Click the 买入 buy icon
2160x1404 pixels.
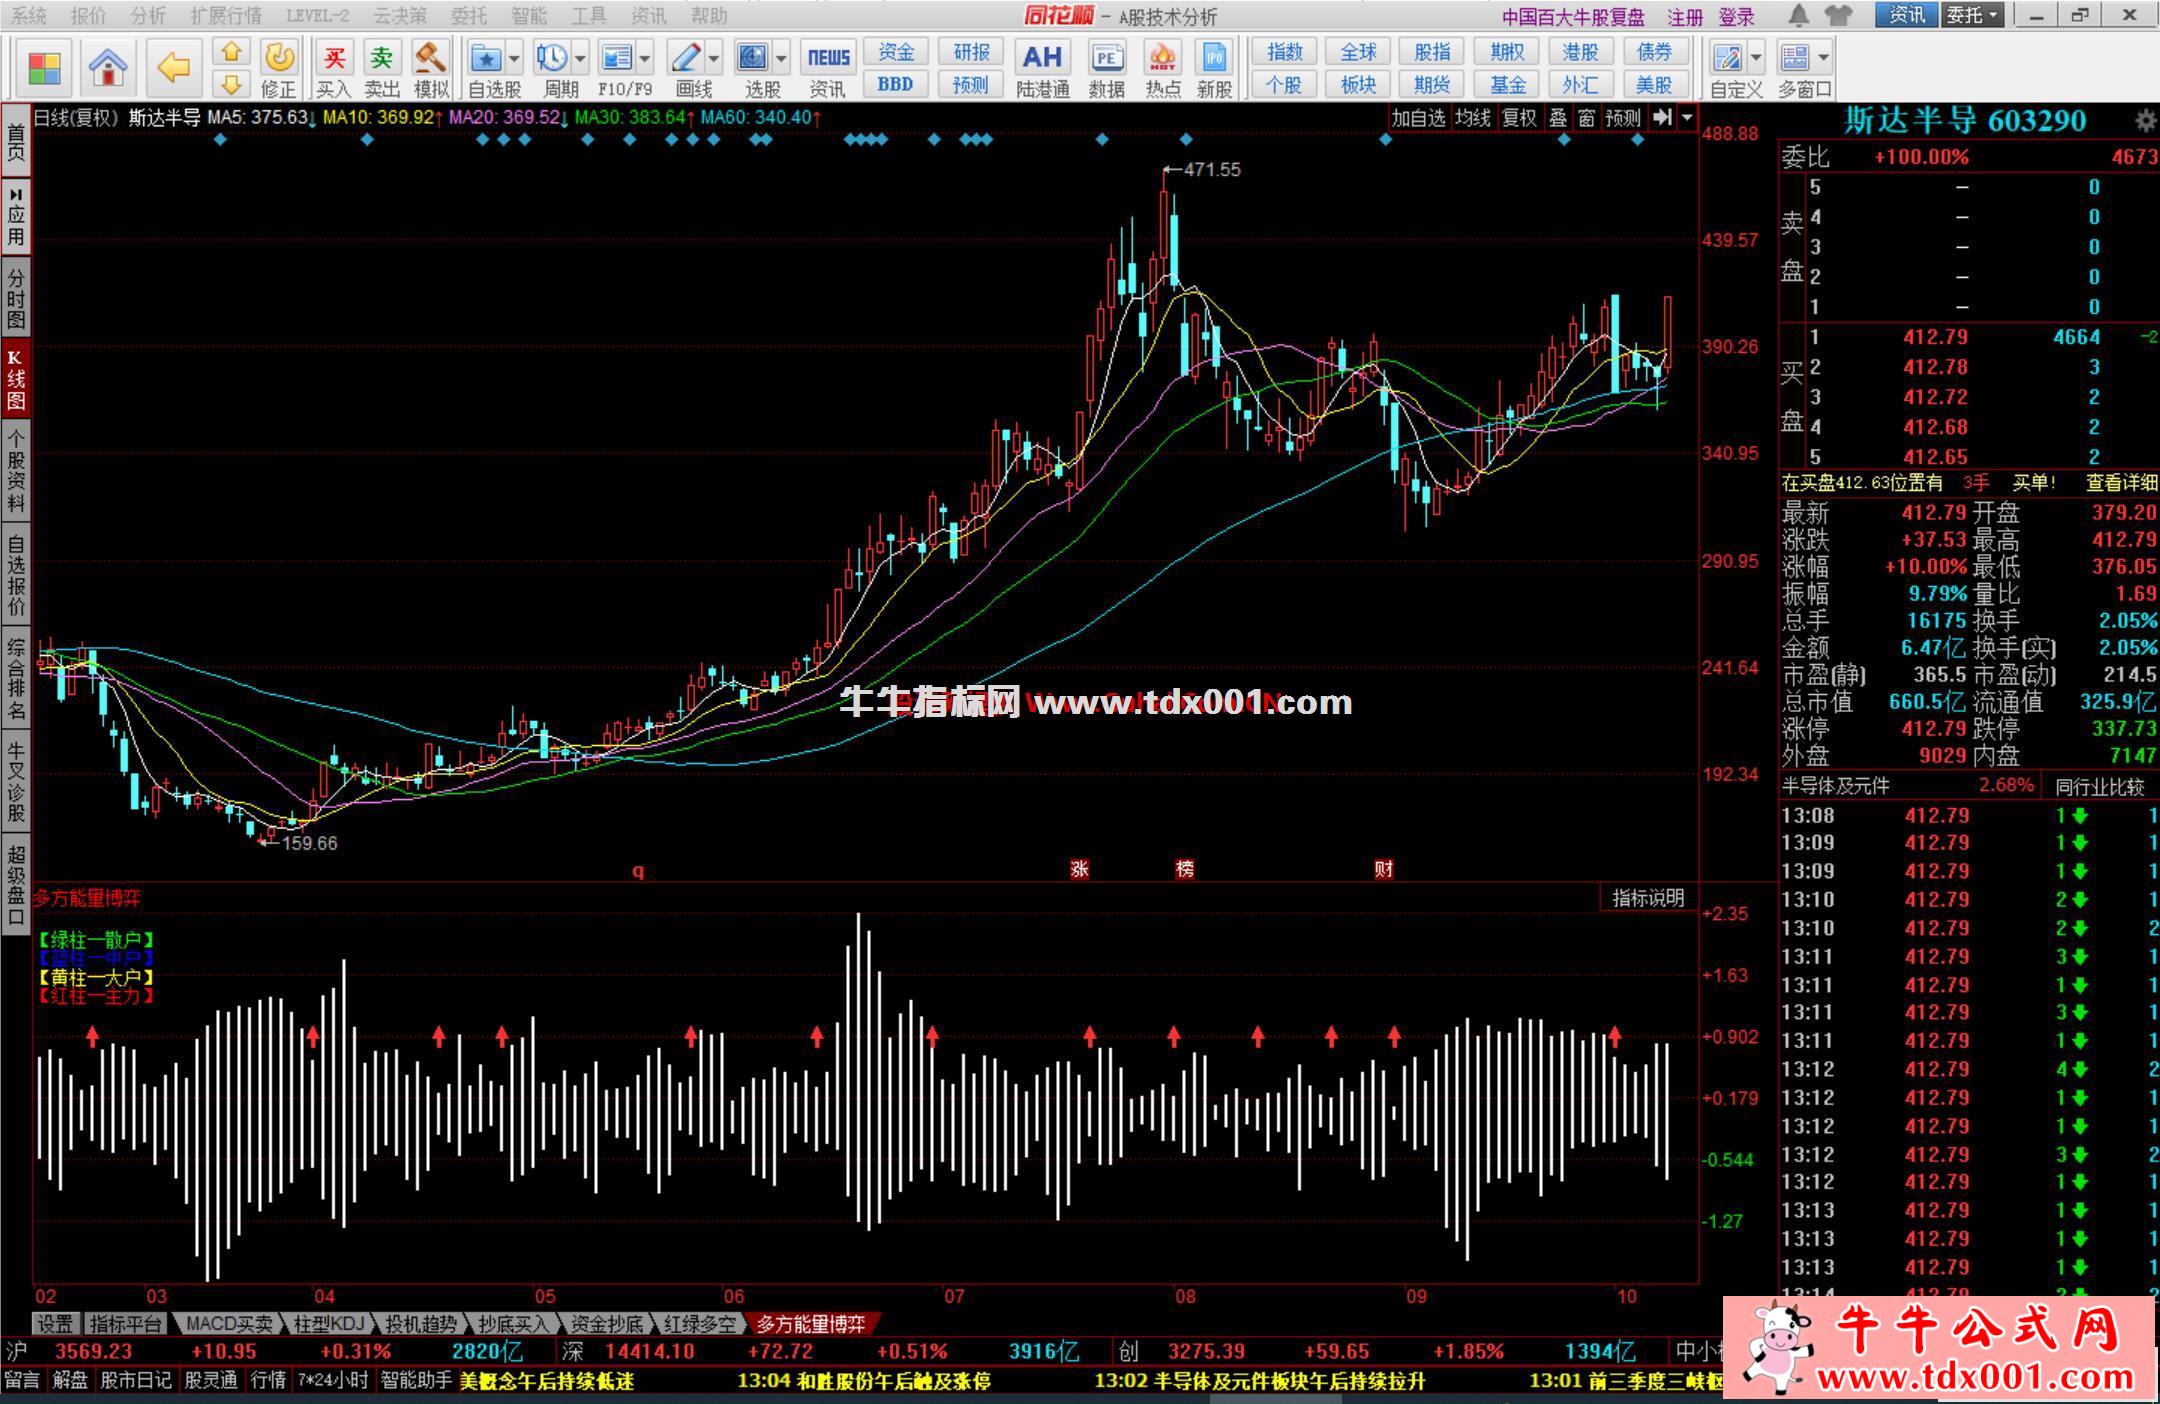click(x=334, y=68)
